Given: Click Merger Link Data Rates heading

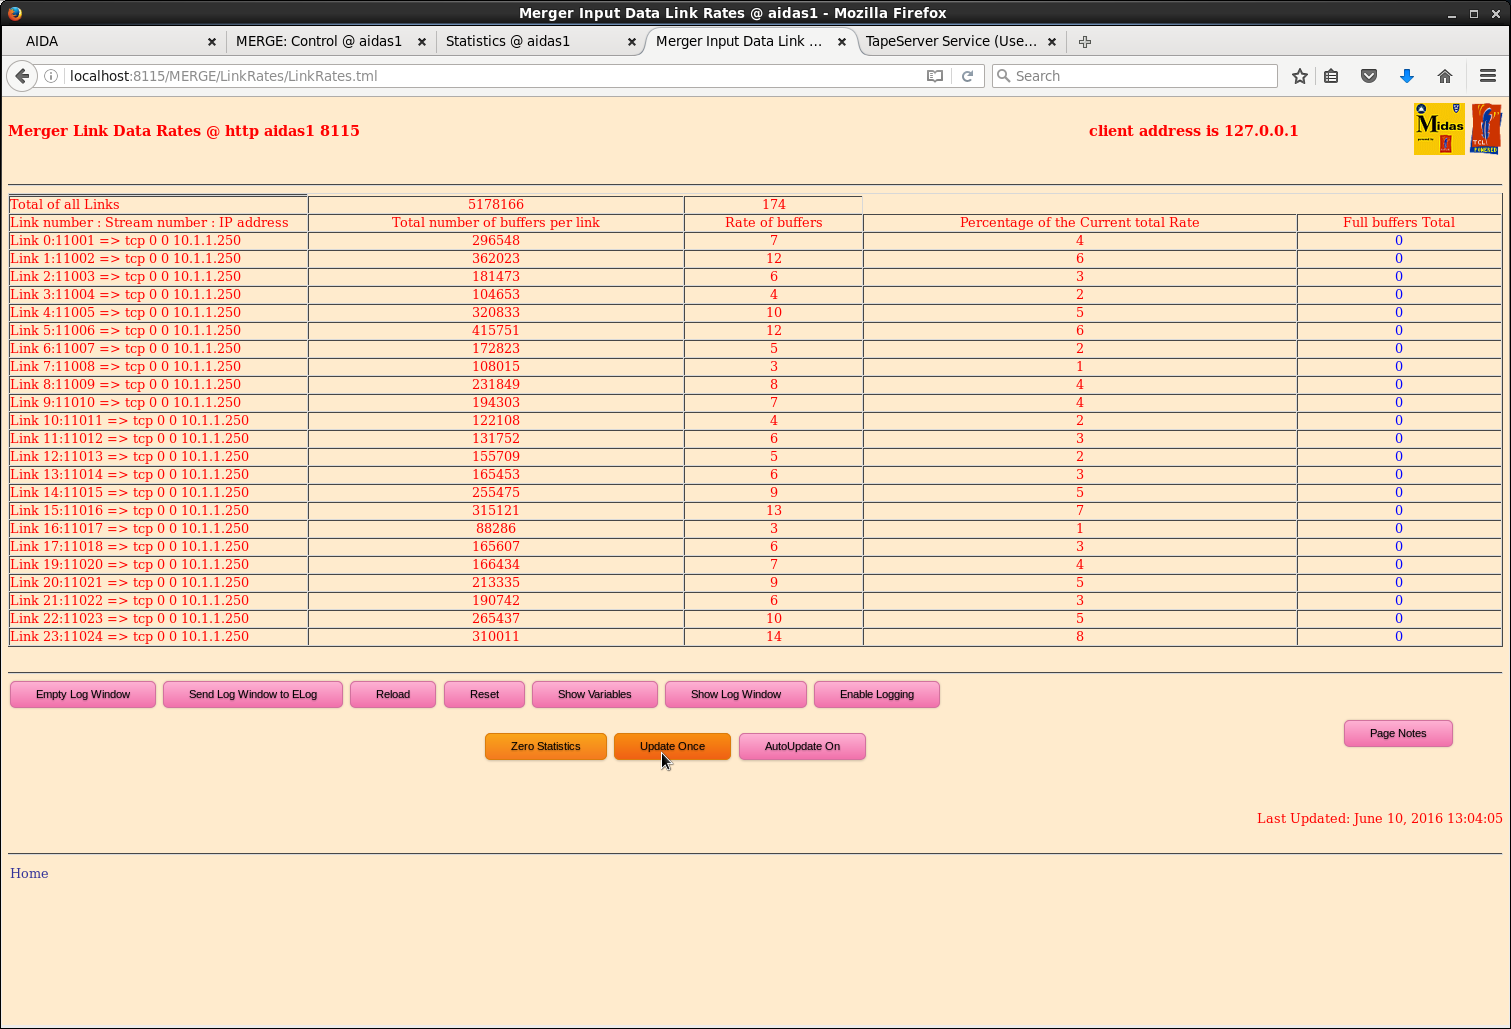Looking at the screenshot, I should point(184,130).
